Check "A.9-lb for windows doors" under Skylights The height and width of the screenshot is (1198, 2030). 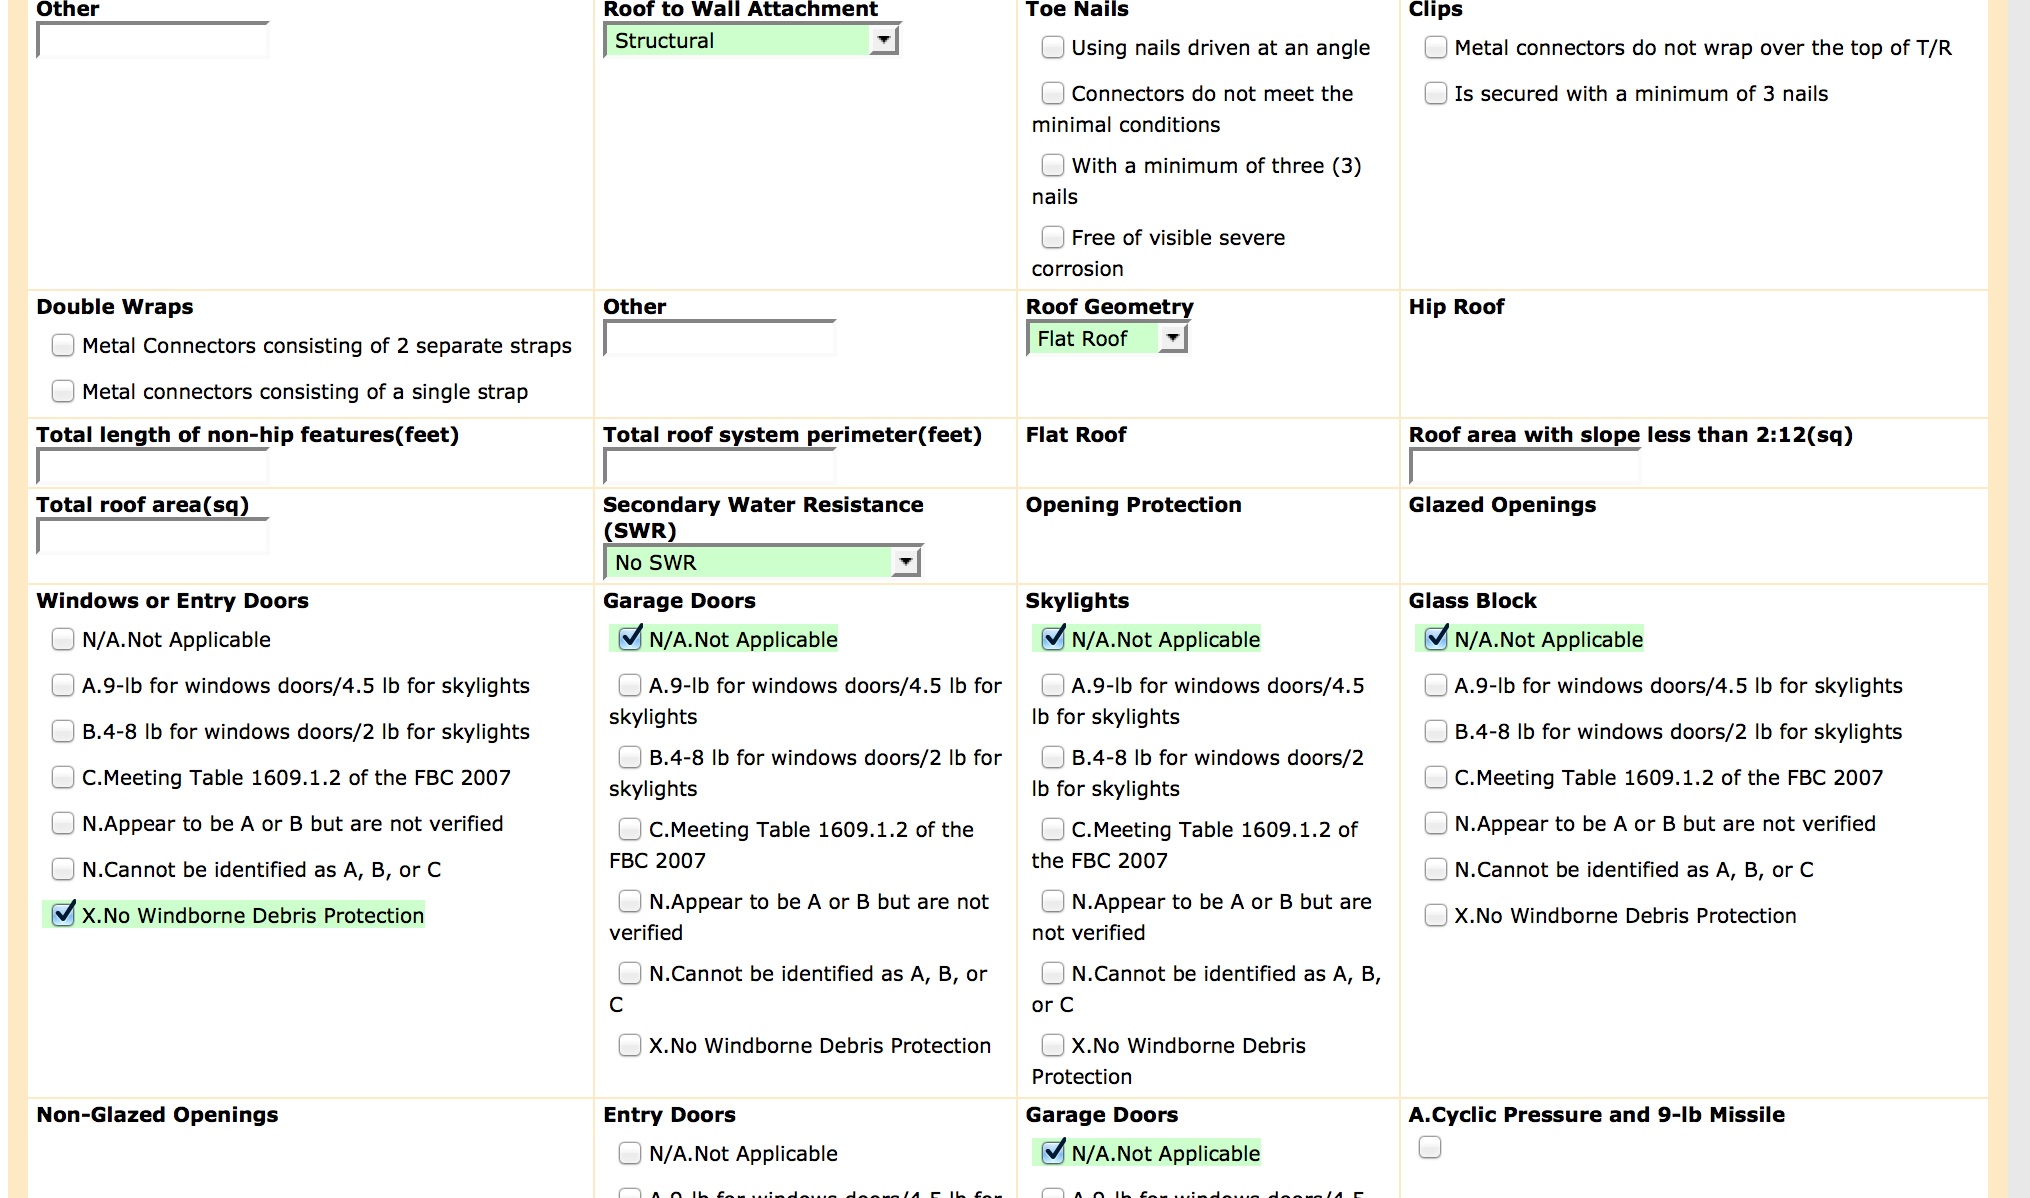[1053, 685]
